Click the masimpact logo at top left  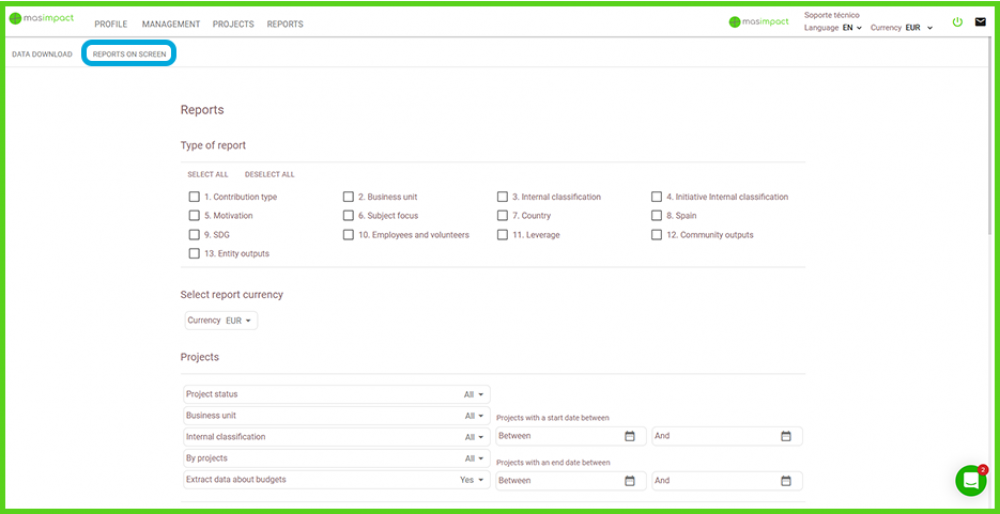pyautogui.click(x=42, y=19)
